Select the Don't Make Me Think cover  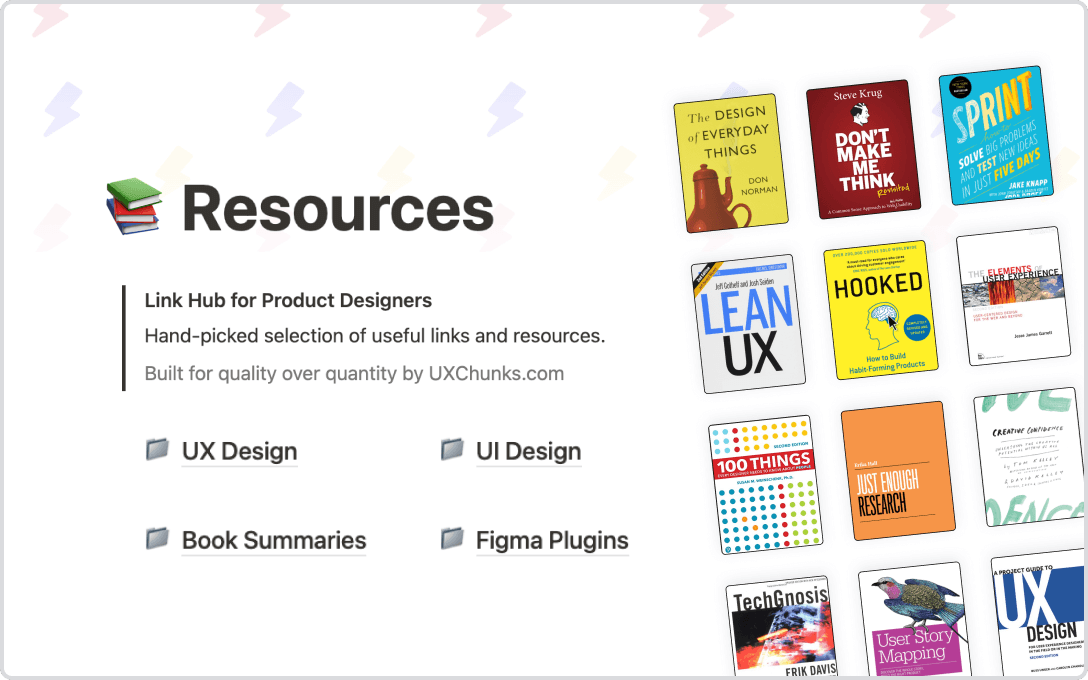[863, 149]
